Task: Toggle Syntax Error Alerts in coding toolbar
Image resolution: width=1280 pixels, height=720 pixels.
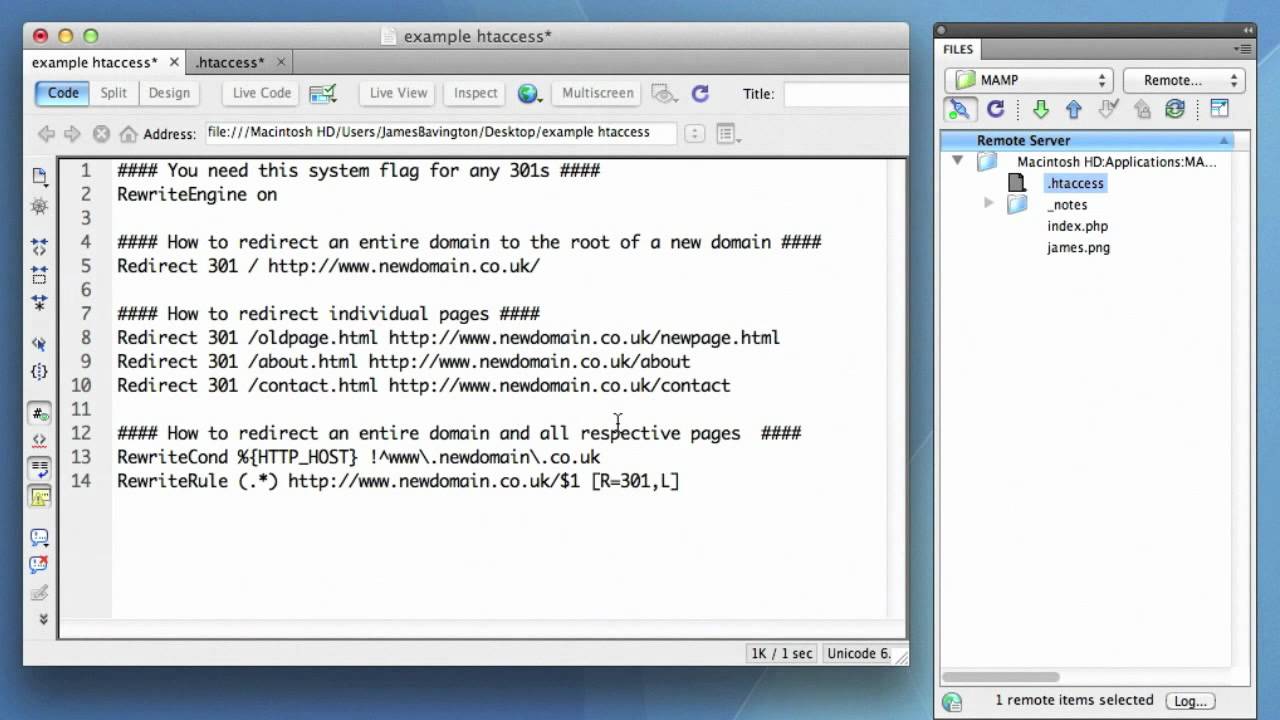Action: coord(39,495)
